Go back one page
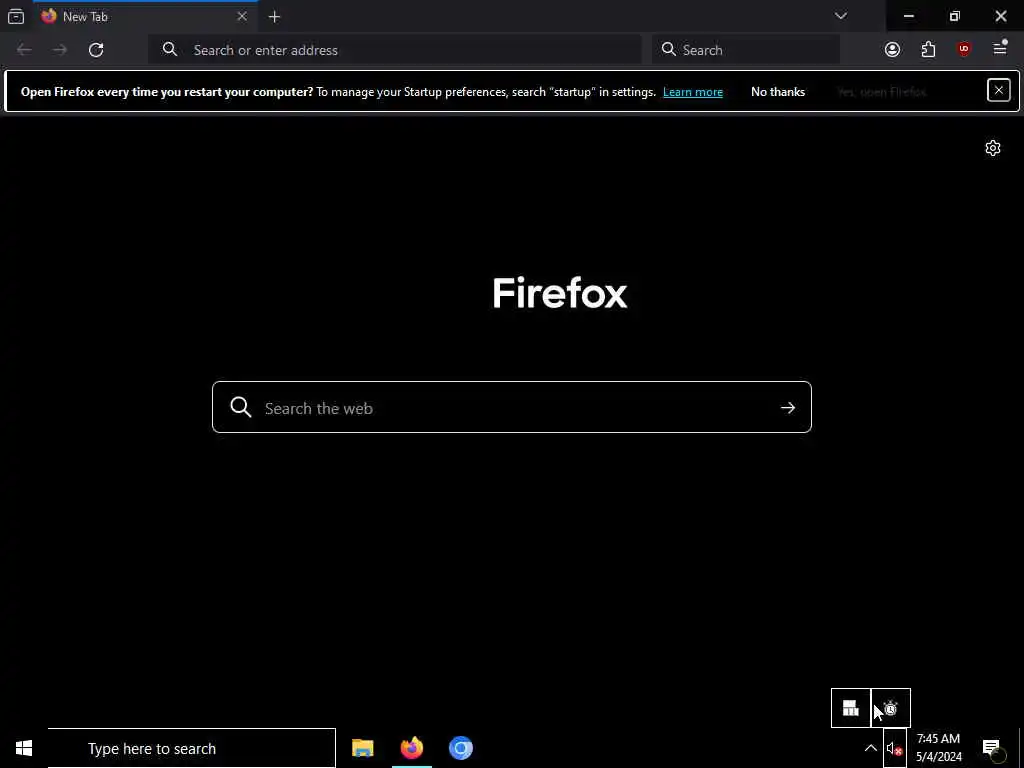The image size is (1024, 768). click(x=24, y=50)
